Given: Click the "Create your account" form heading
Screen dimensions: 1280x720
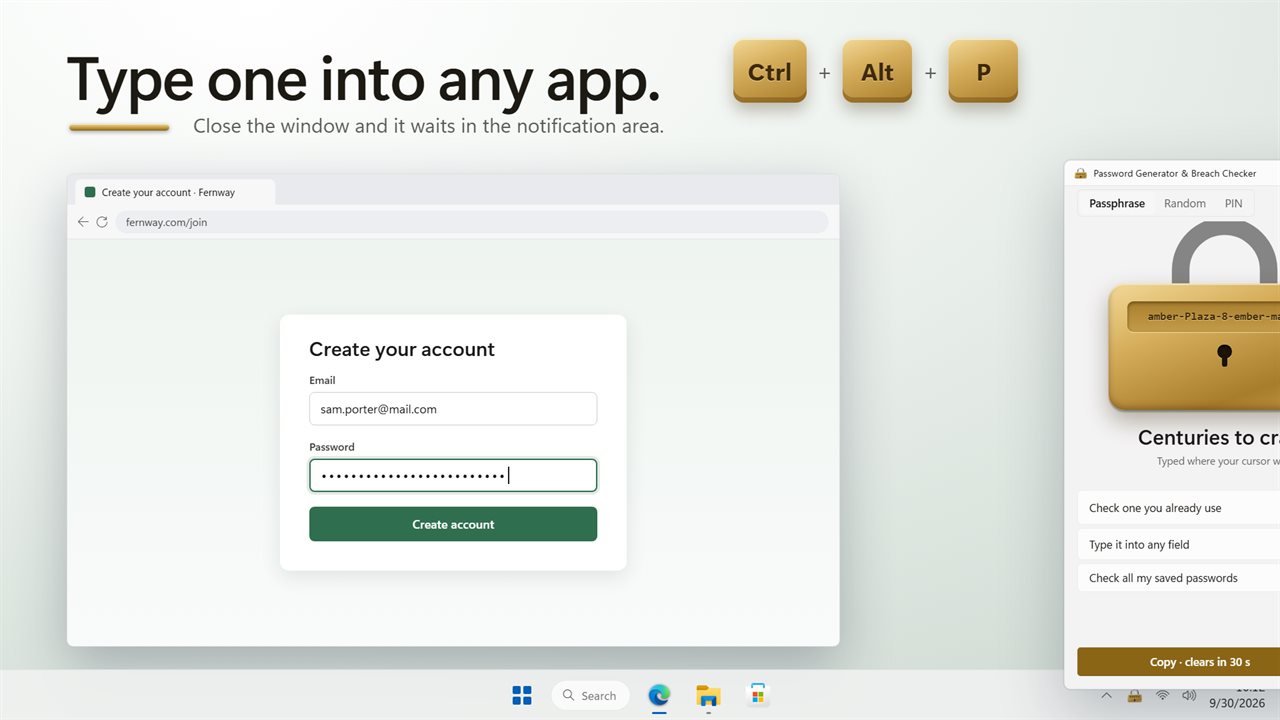Looking at the screenshot, I should point(402,349).
